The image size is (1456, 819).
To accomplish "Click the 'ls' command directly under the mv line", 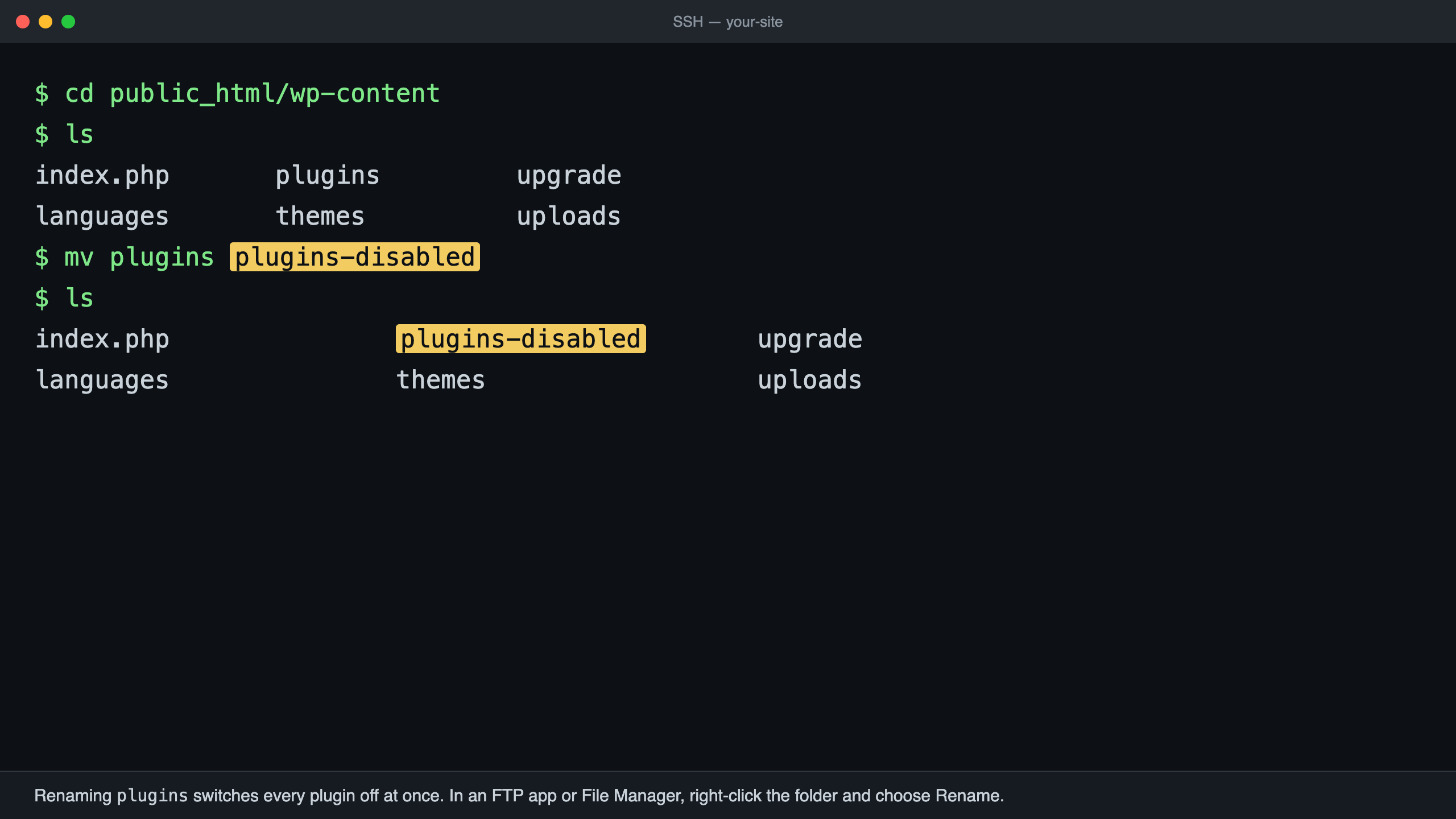I will point(79,298).
